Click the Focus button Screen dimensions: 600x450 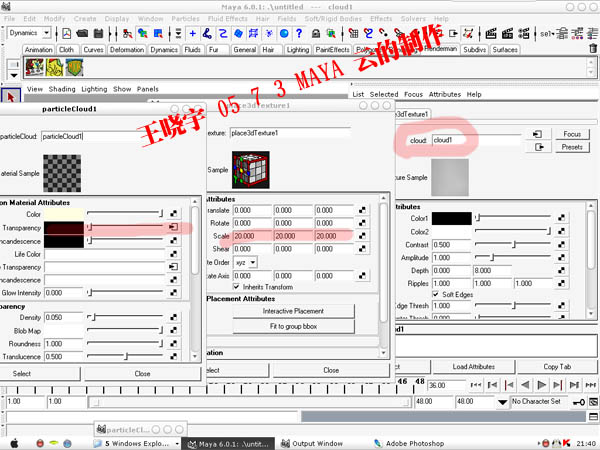572,134
